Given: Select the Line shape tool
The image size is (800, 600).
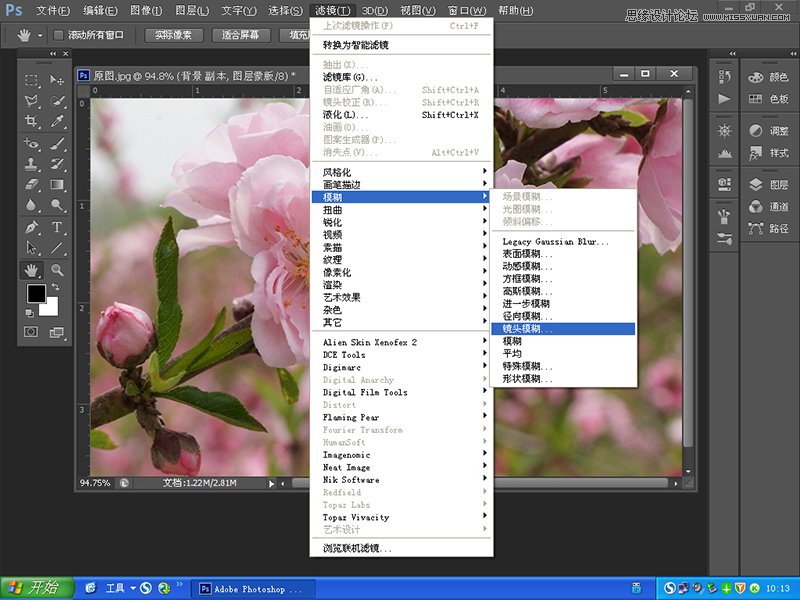Looking at the screenshot, I should (x=57, y=248).
